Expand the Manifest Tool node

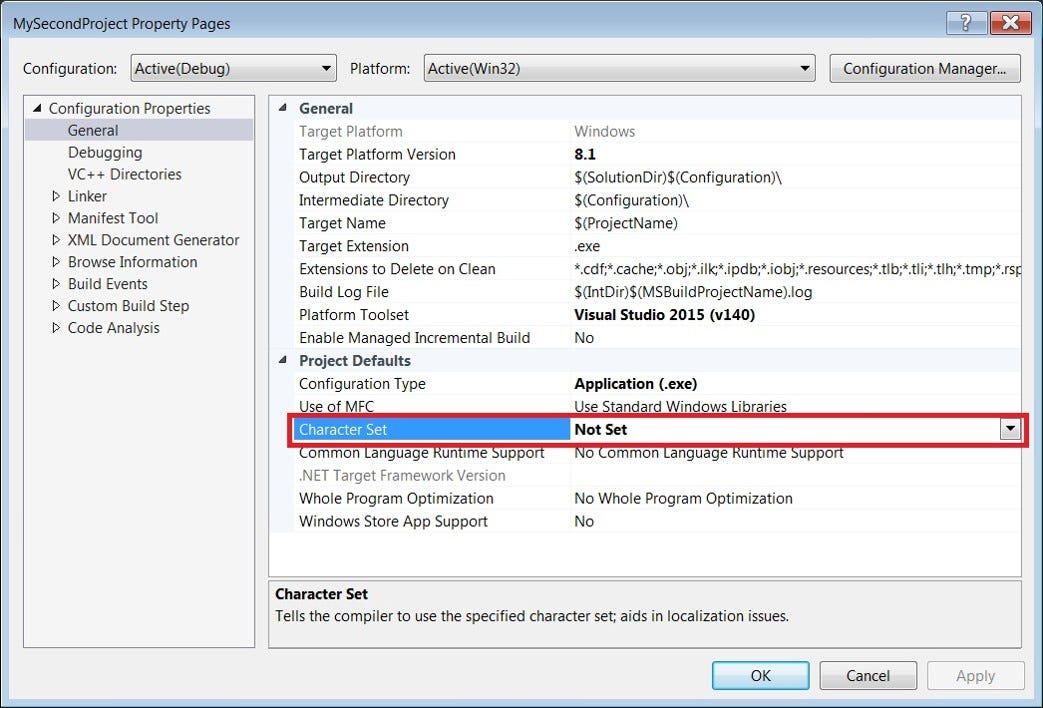tap(58, 218)
